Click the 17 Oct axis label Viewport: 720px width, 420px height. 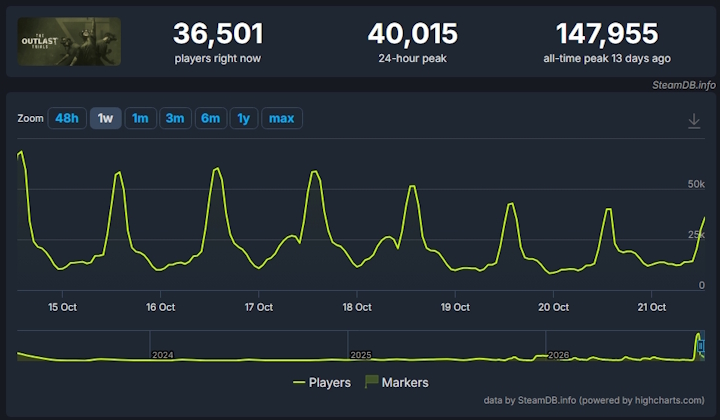coord(259,307)
